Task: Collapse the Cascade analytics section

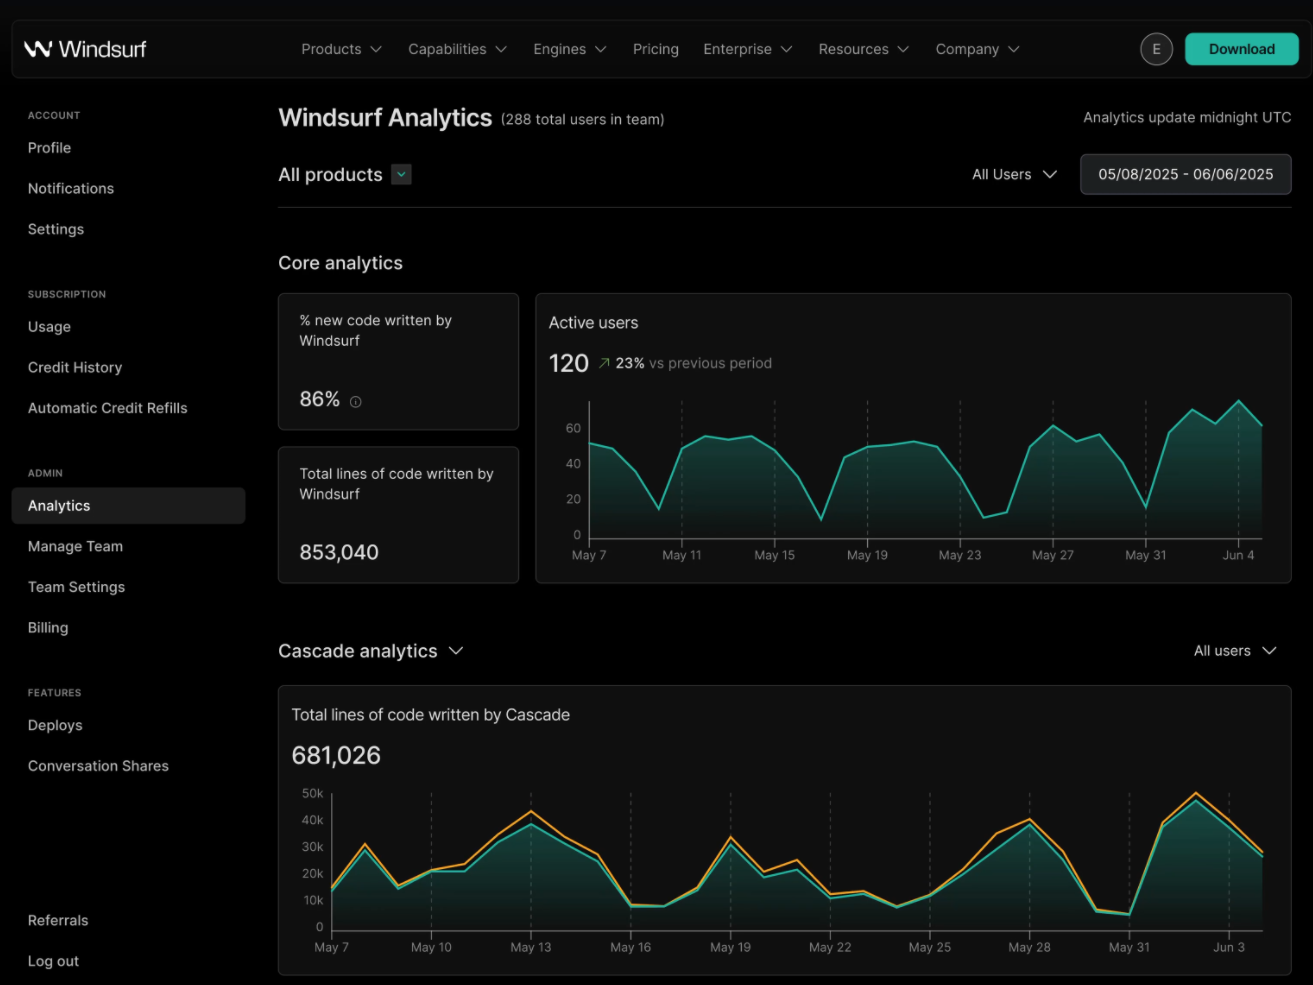Action: click(456, 651)
